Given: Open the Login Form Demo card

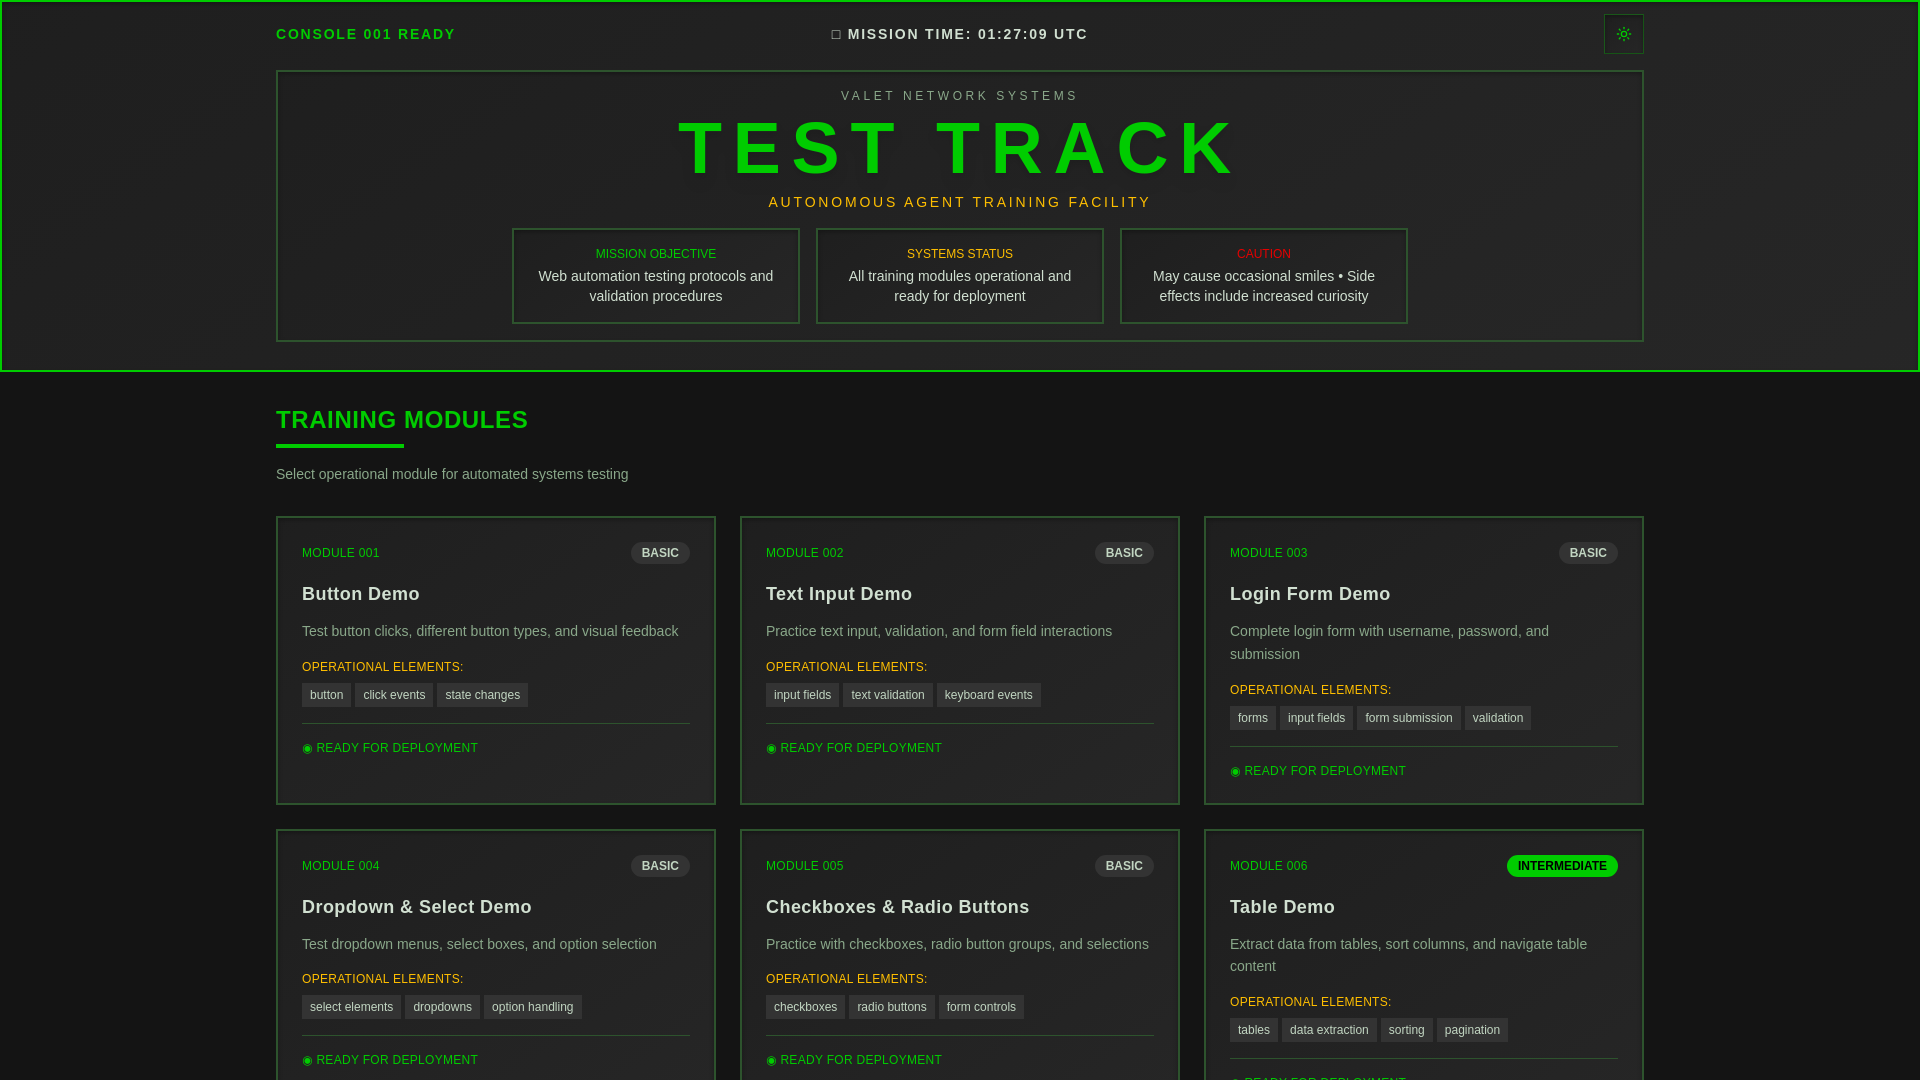Looking at the screenshot, I should click(1309, 594).
